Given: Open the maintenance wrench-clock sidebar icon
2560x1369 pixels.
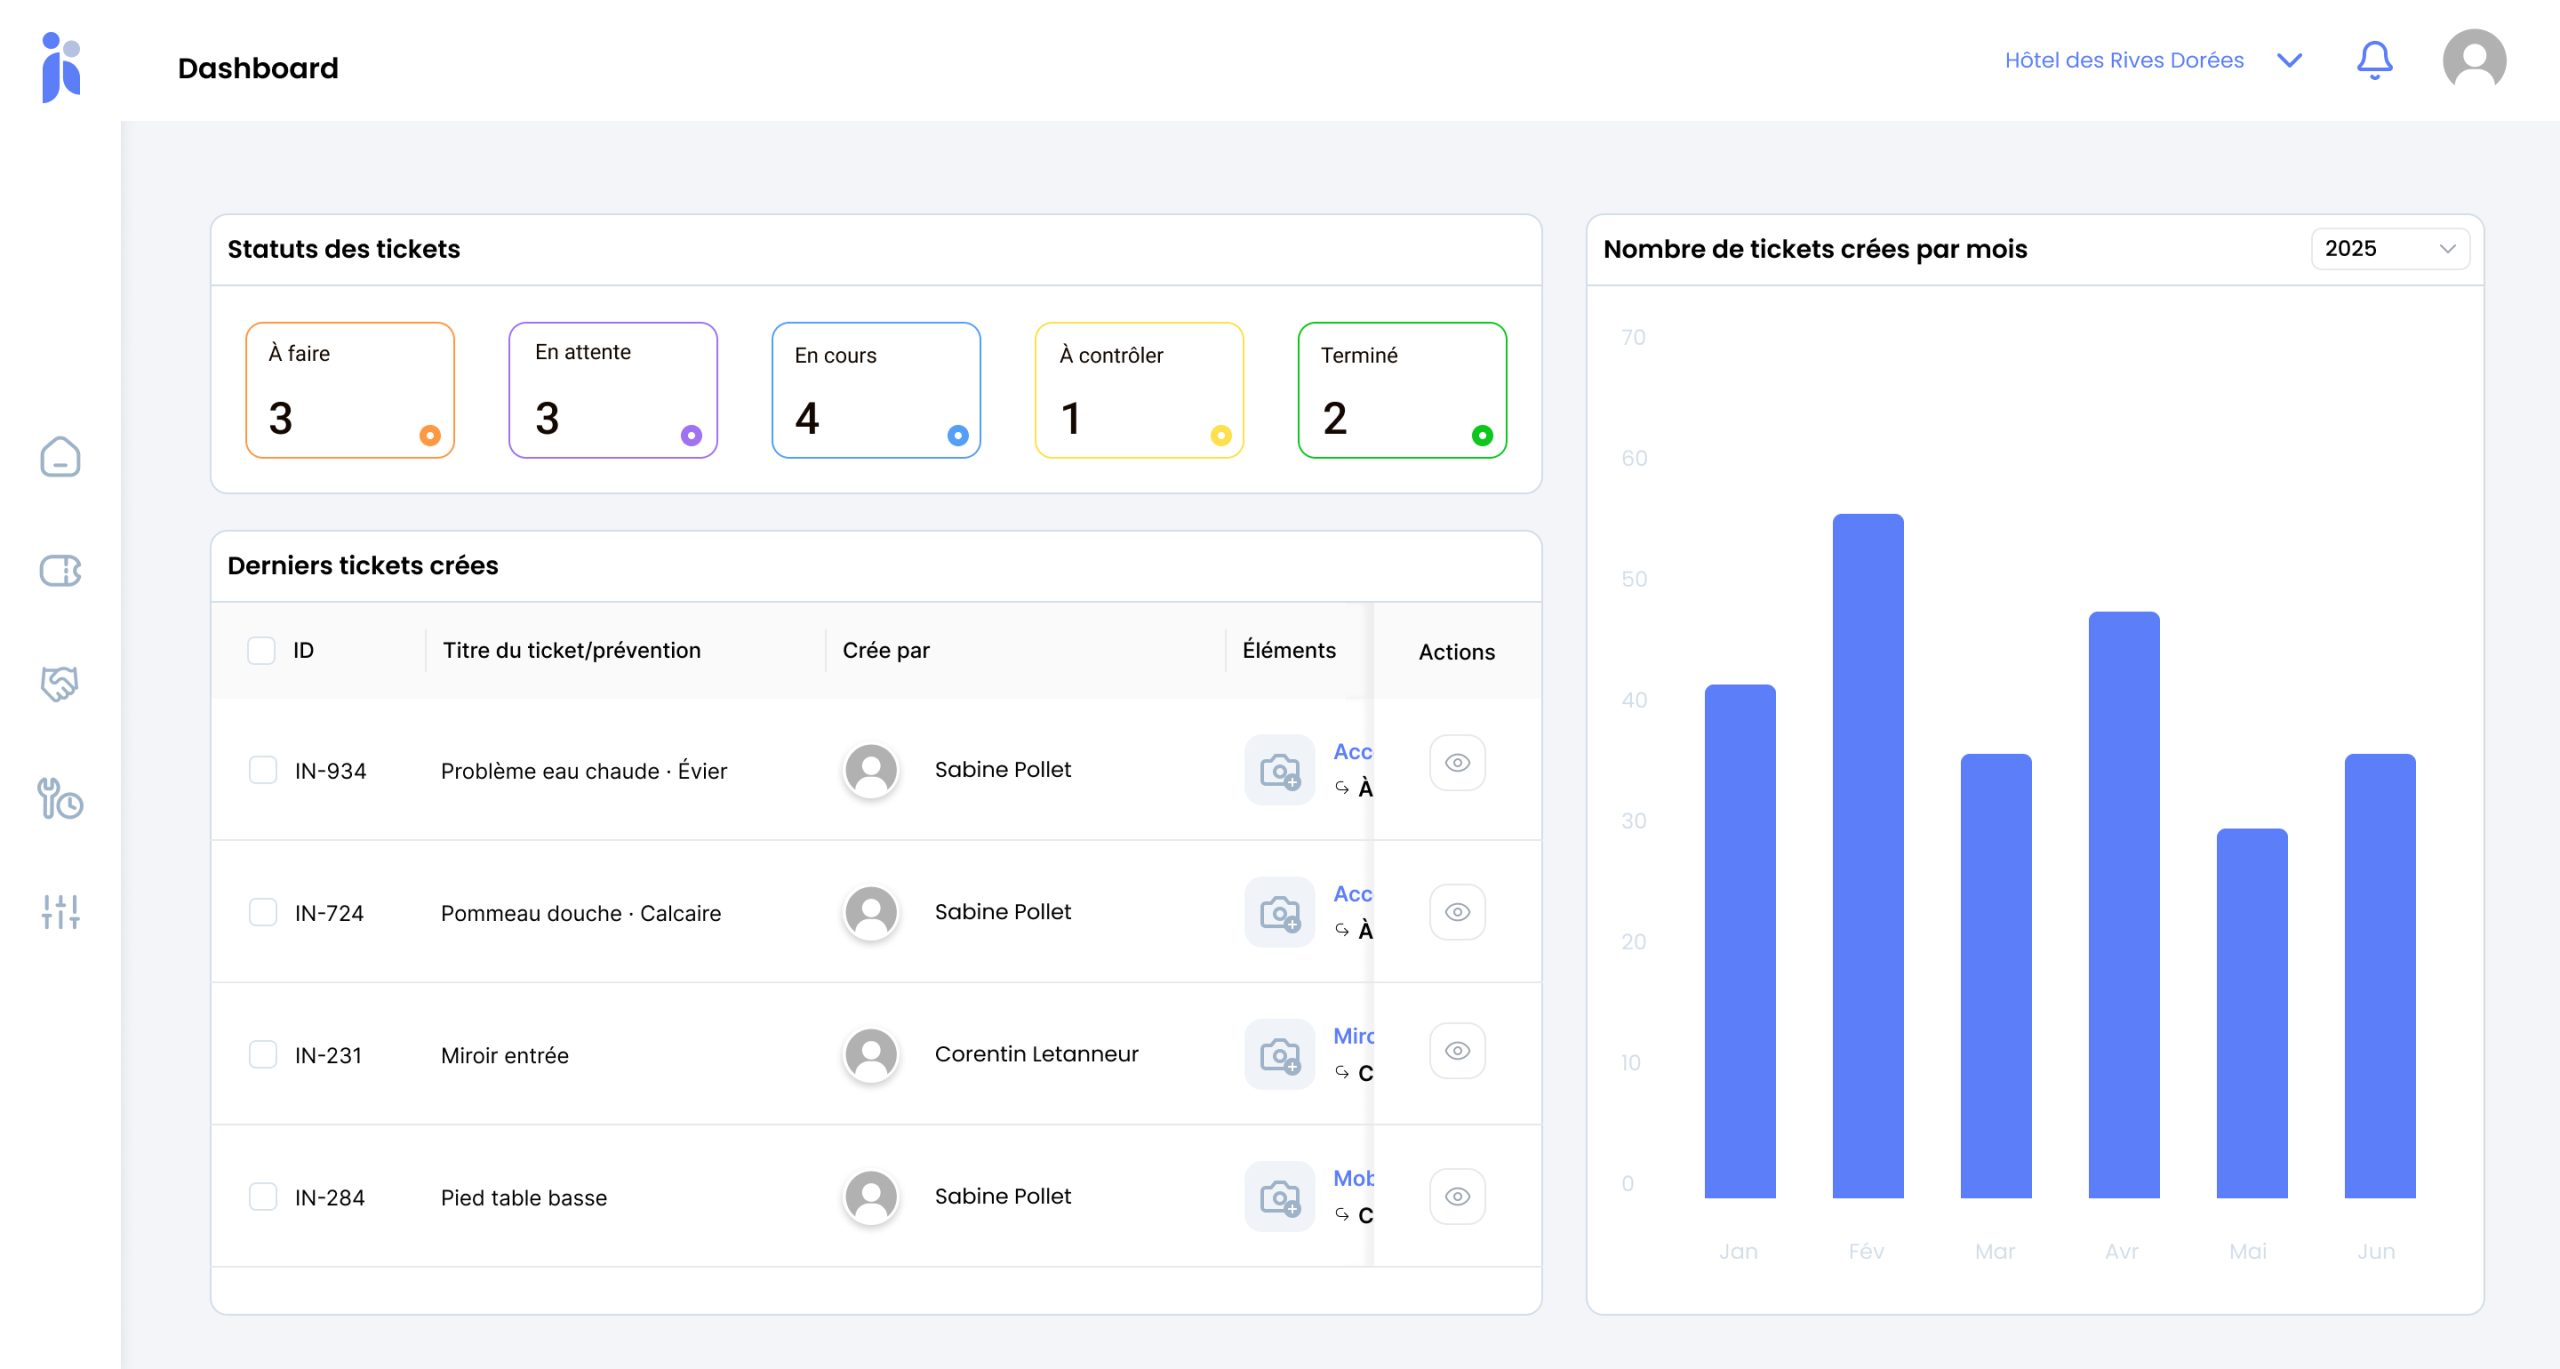Looking at the screenshot, I should tap(60, 799).
